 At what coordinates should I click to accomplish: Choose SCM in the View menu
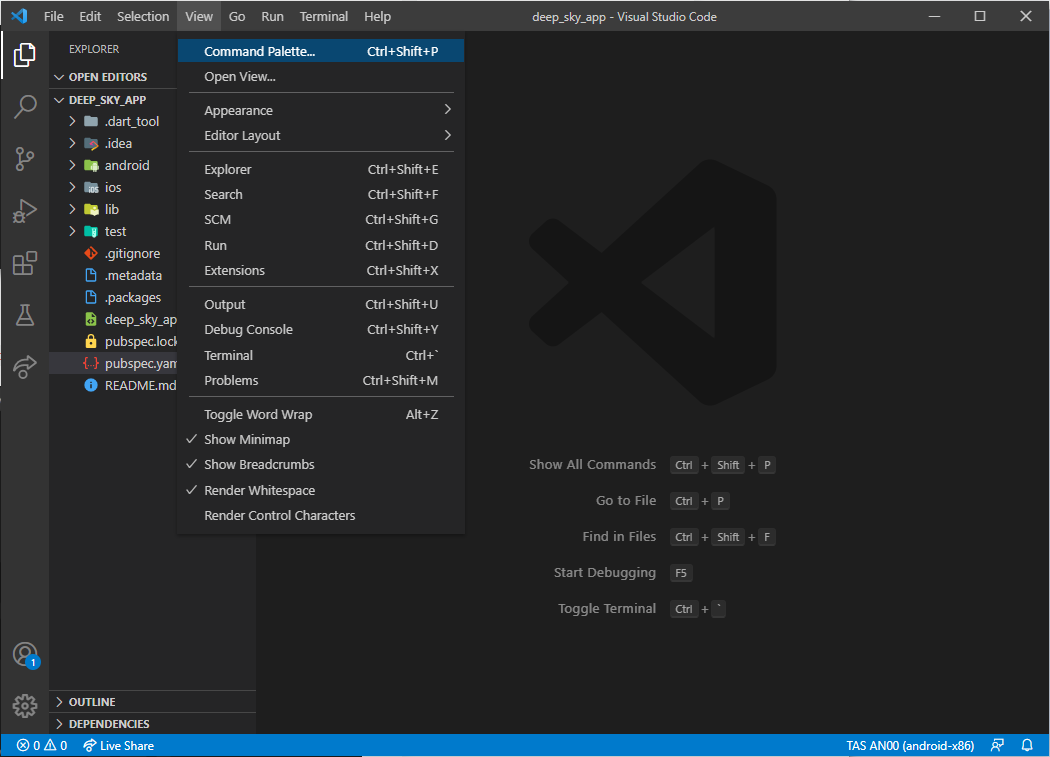pos(321,220)
